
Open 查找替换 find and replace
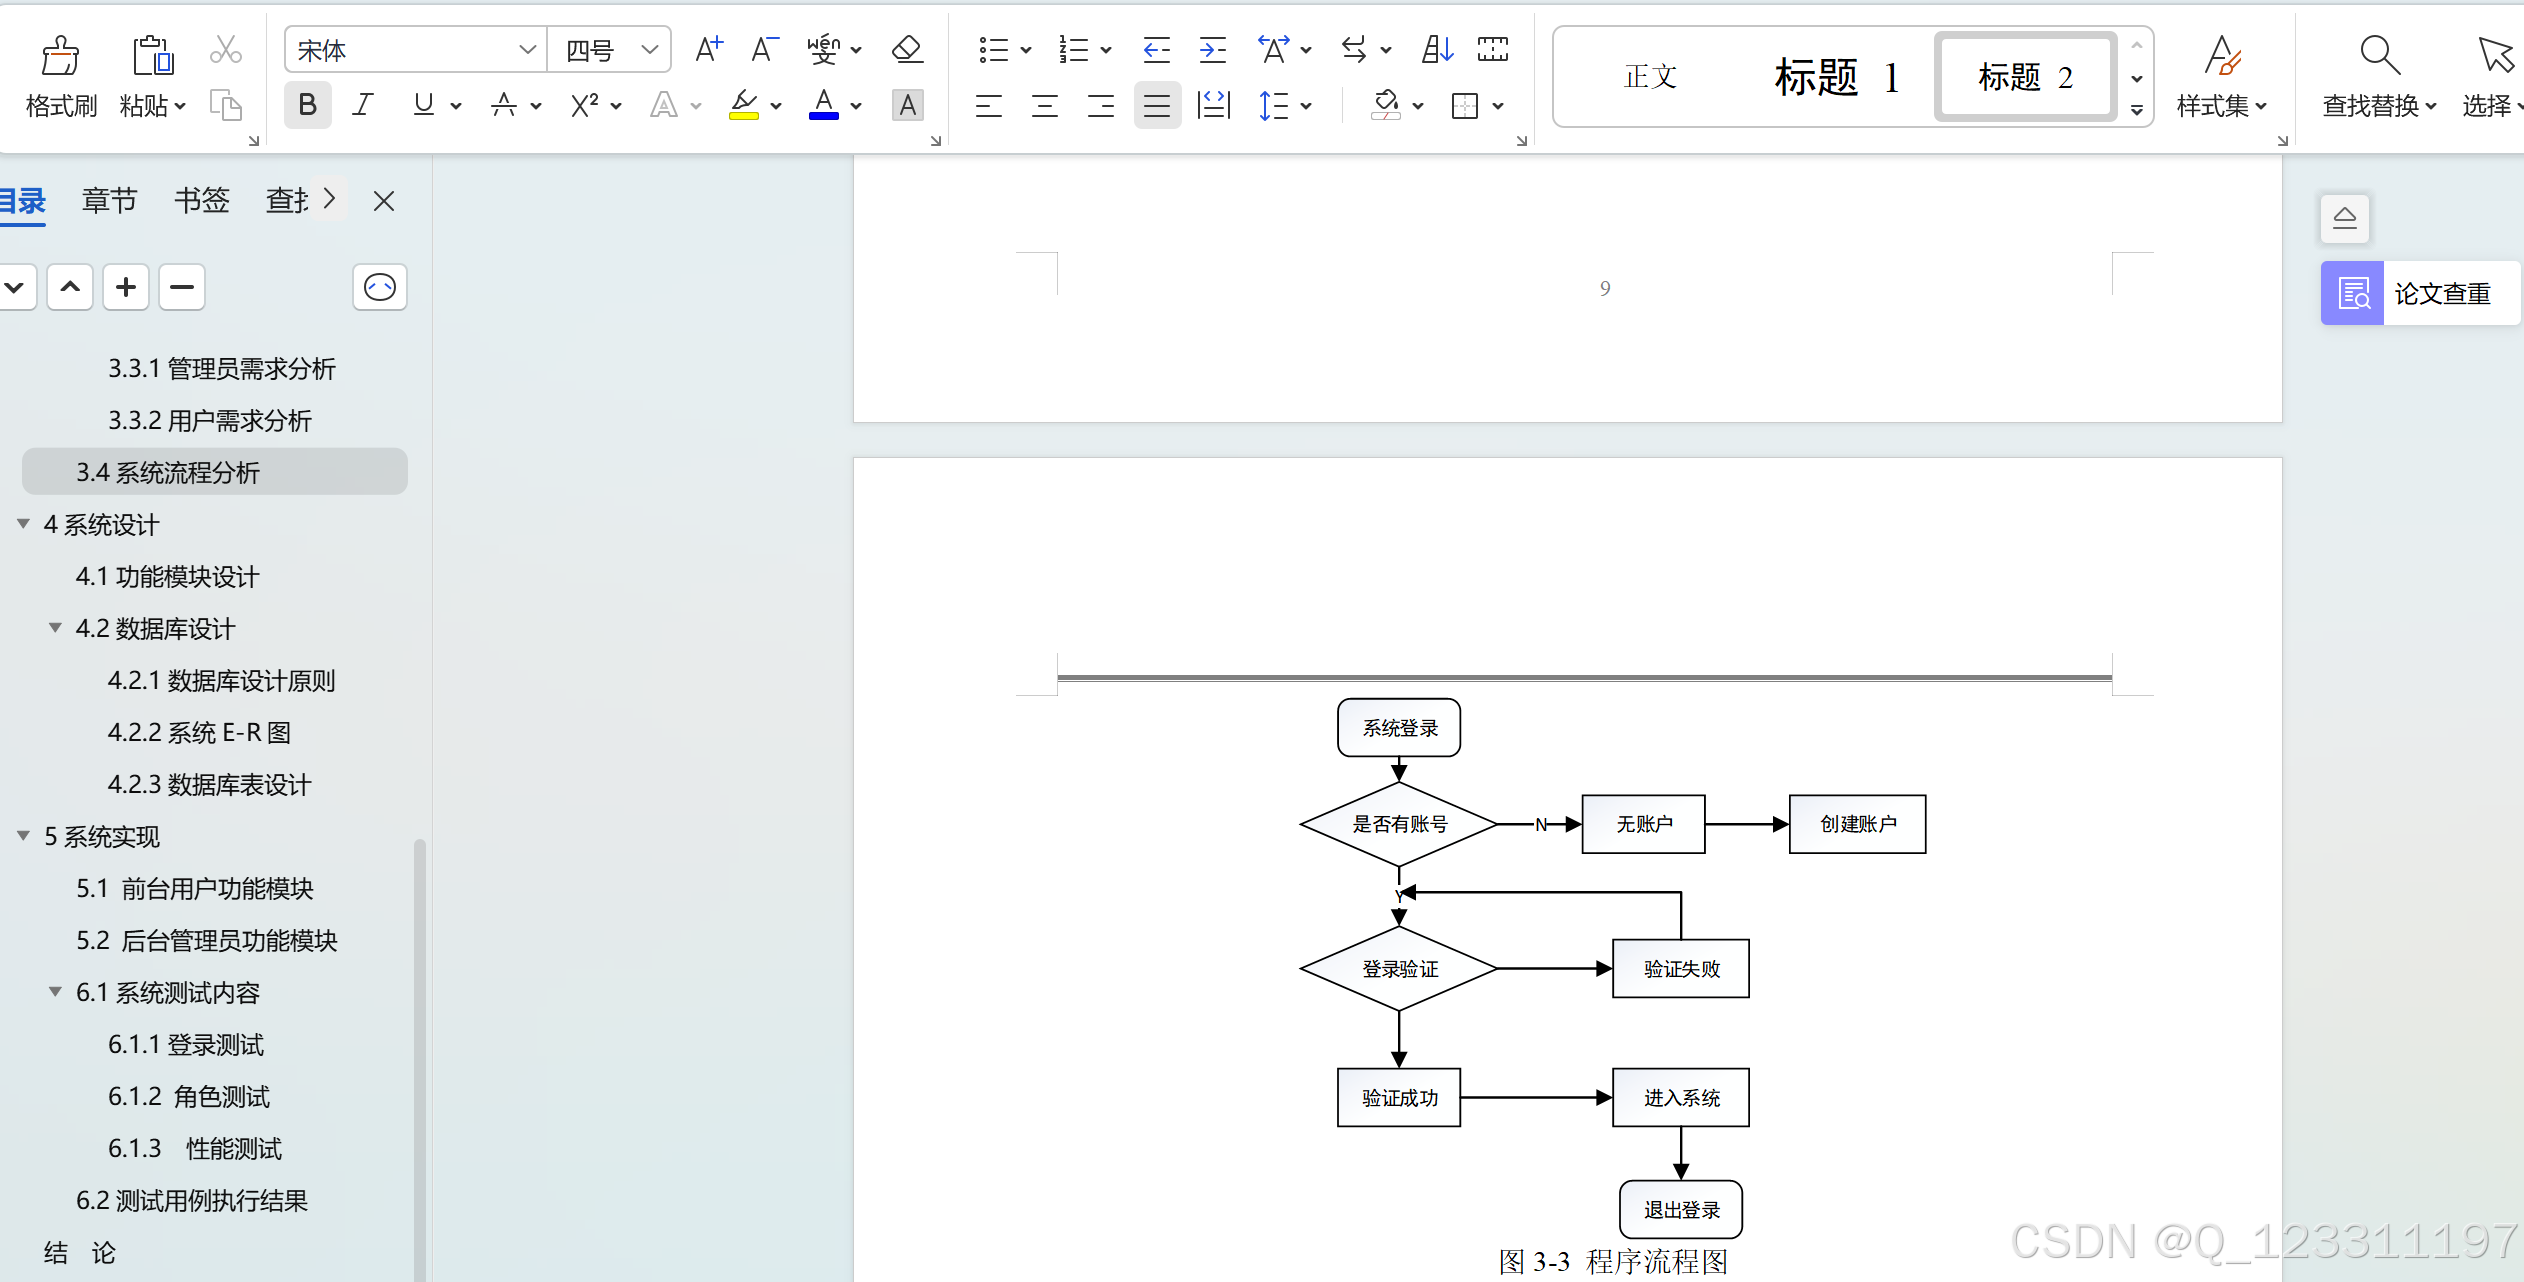pyautogui.click(x=2380, y=78)
